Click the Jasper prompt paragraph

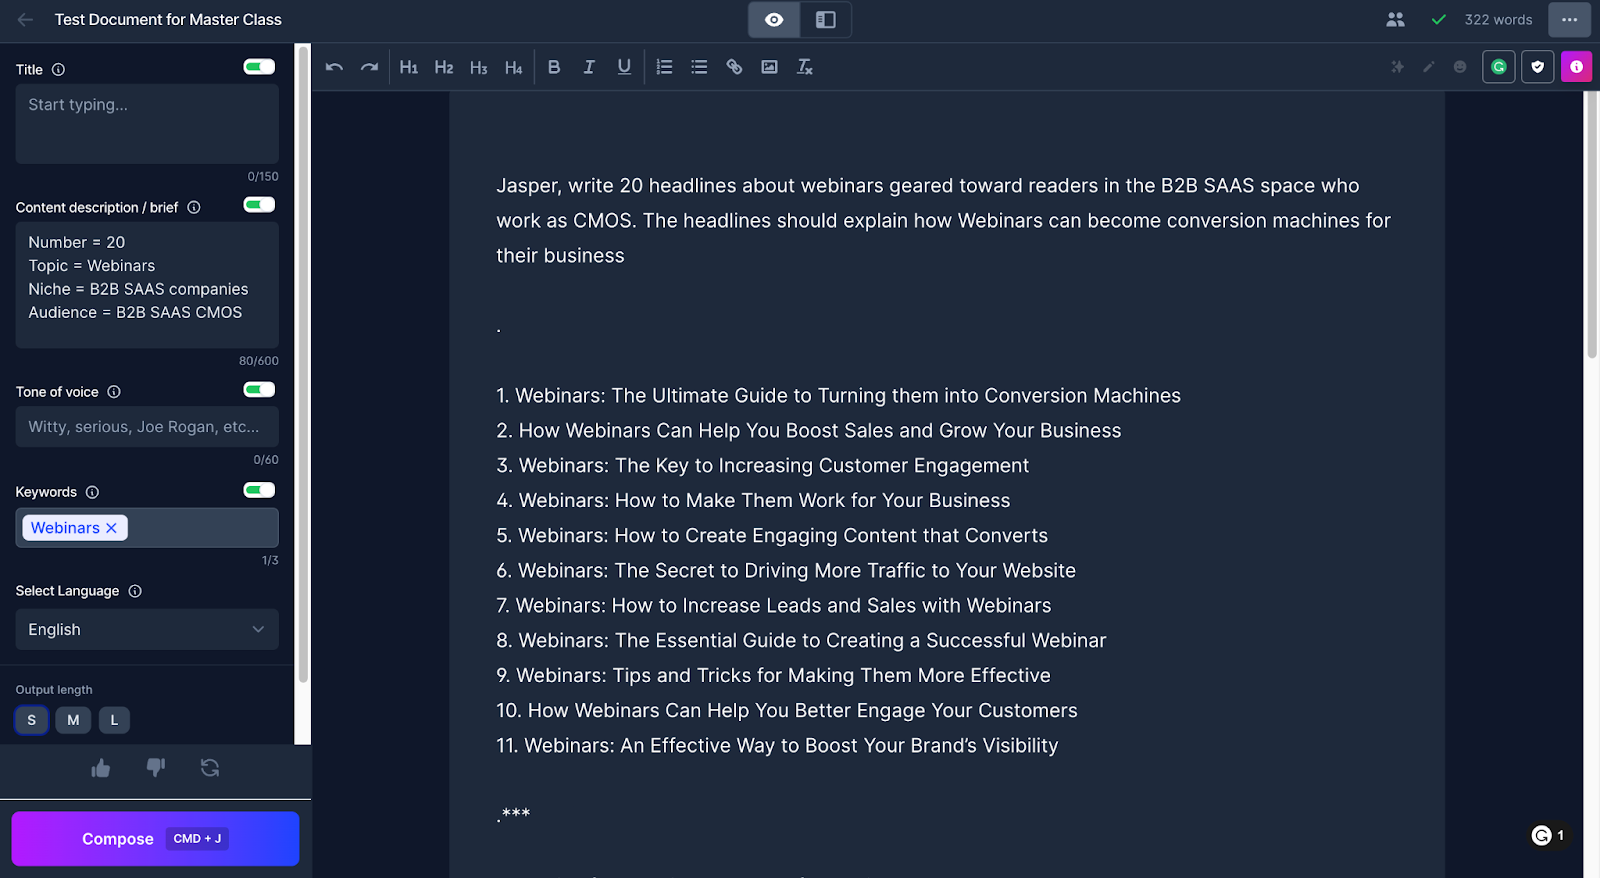click(x=943, y=221)
